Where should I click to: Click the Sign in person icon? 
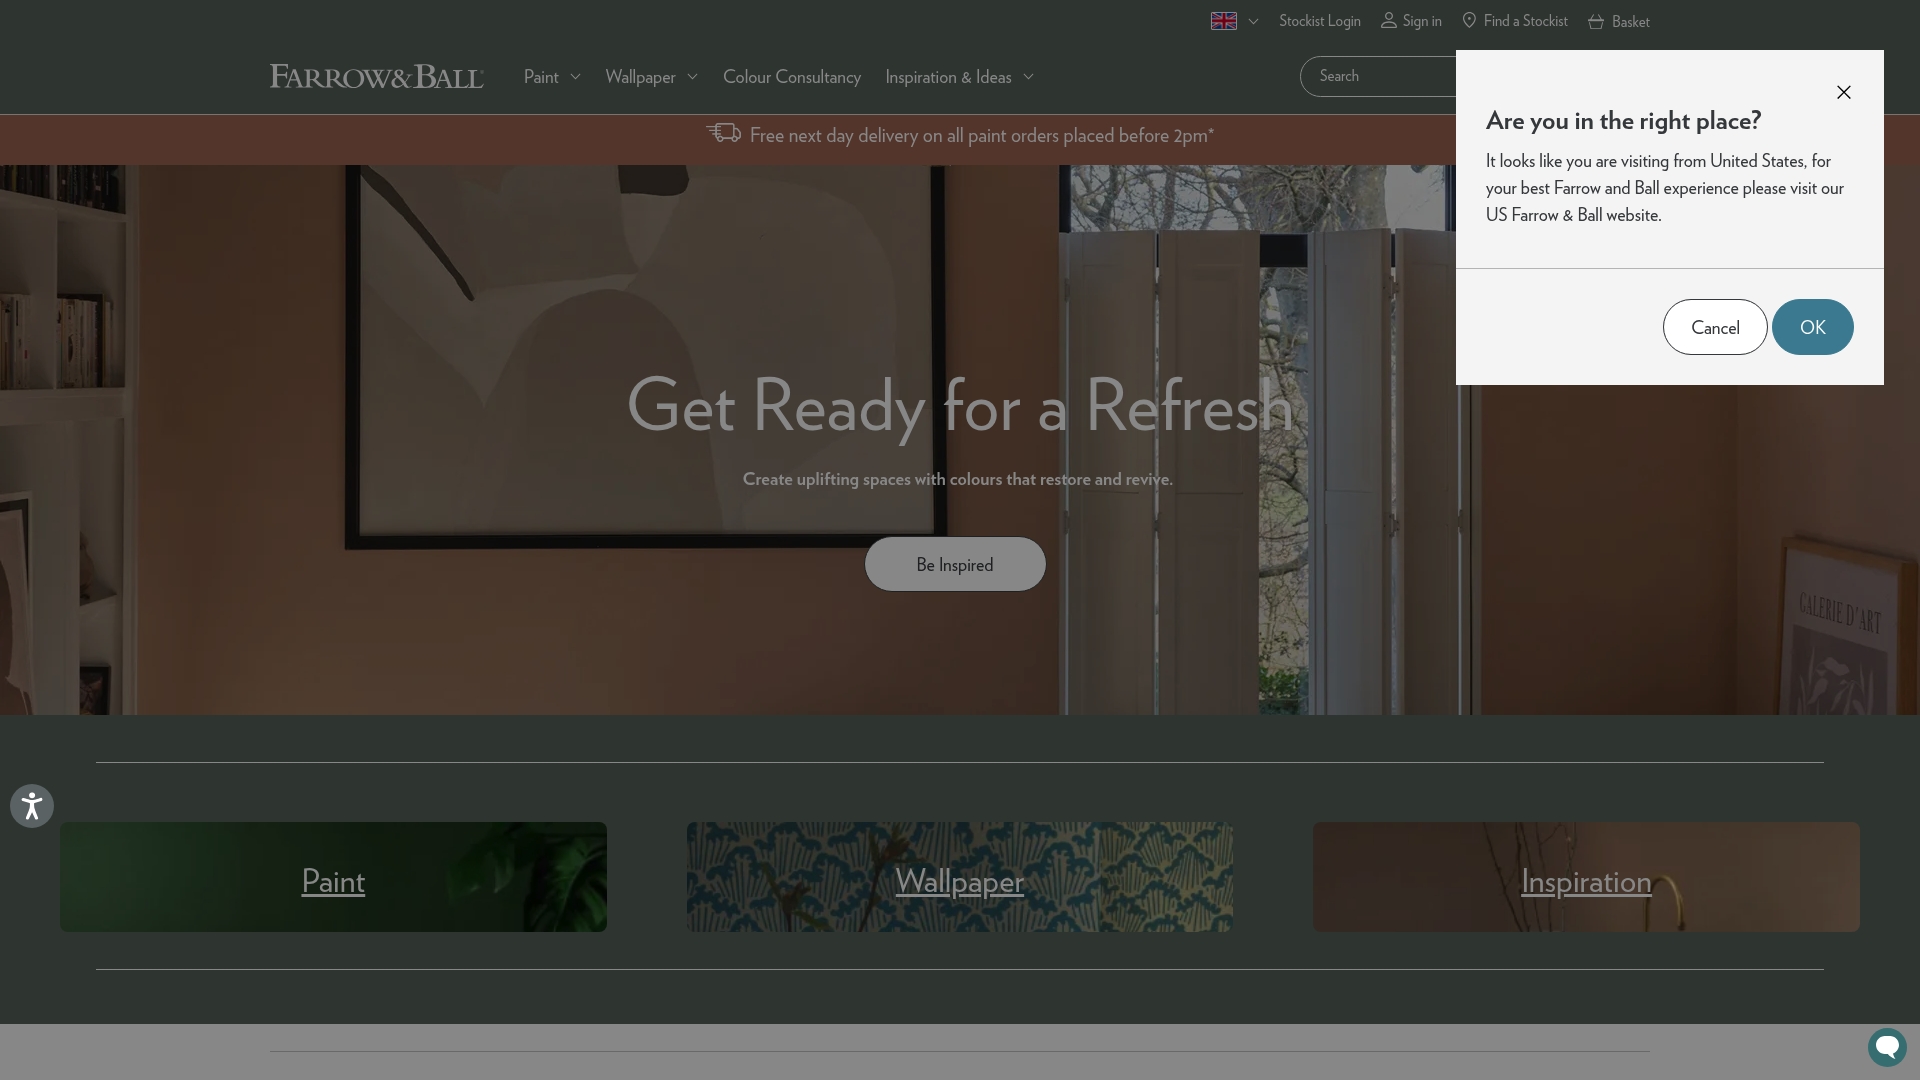(1390, 20)
